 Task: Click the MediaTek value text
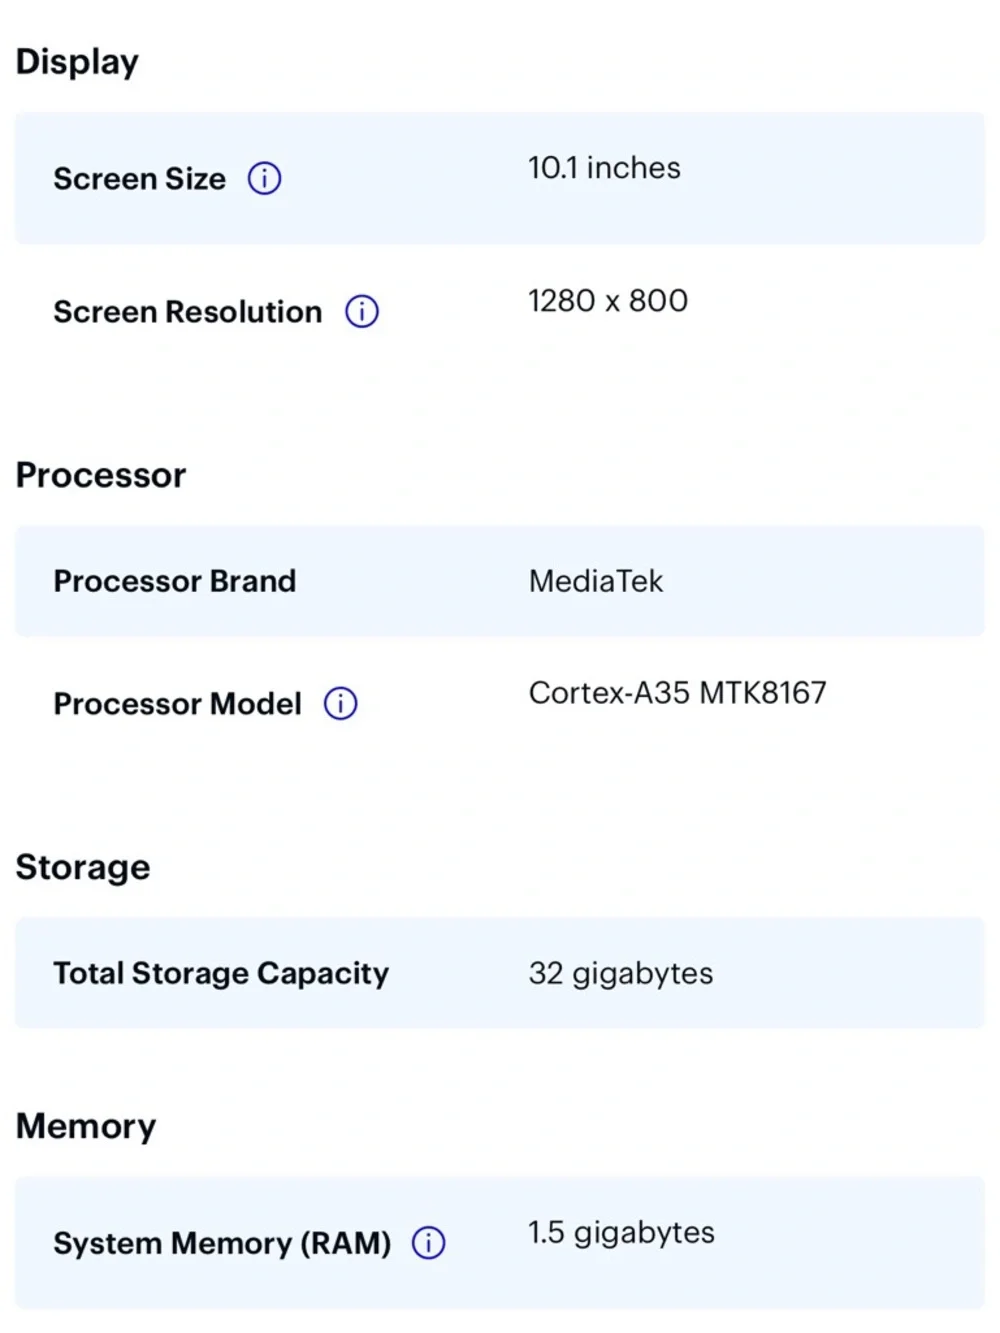(596, 581)
